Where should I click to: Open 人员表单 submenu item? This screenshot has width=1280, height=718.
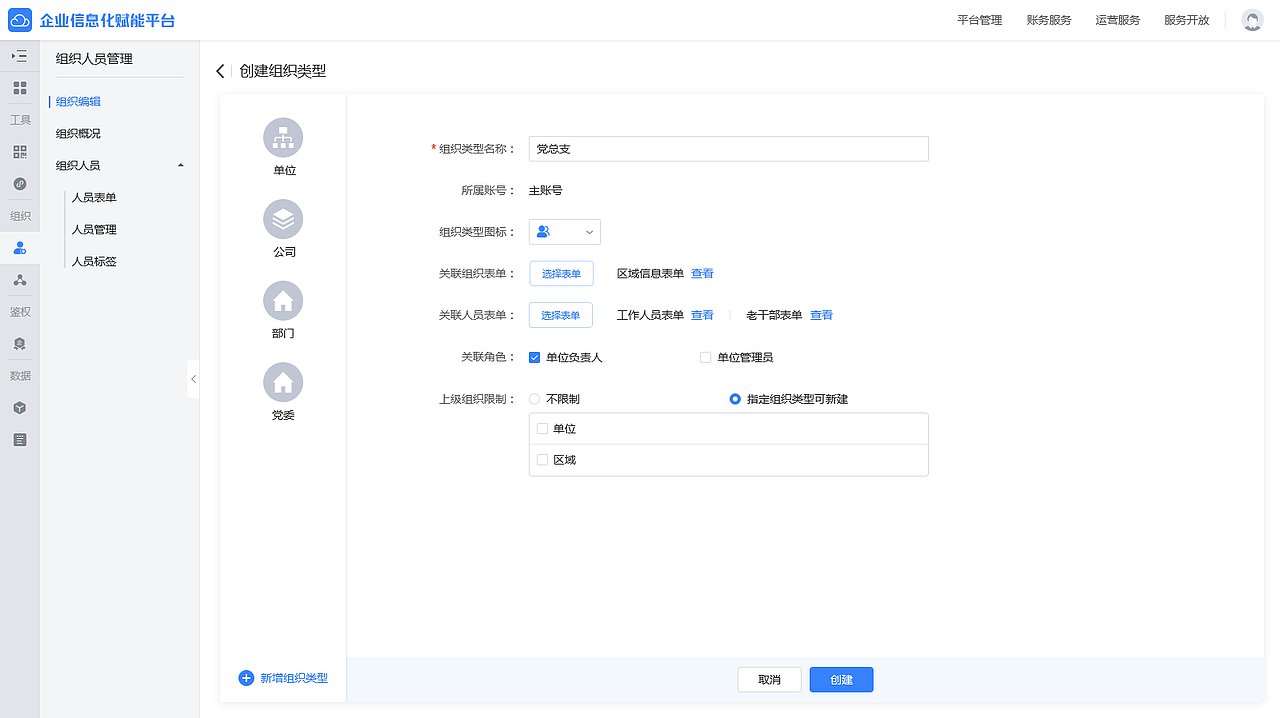point(94,197)
